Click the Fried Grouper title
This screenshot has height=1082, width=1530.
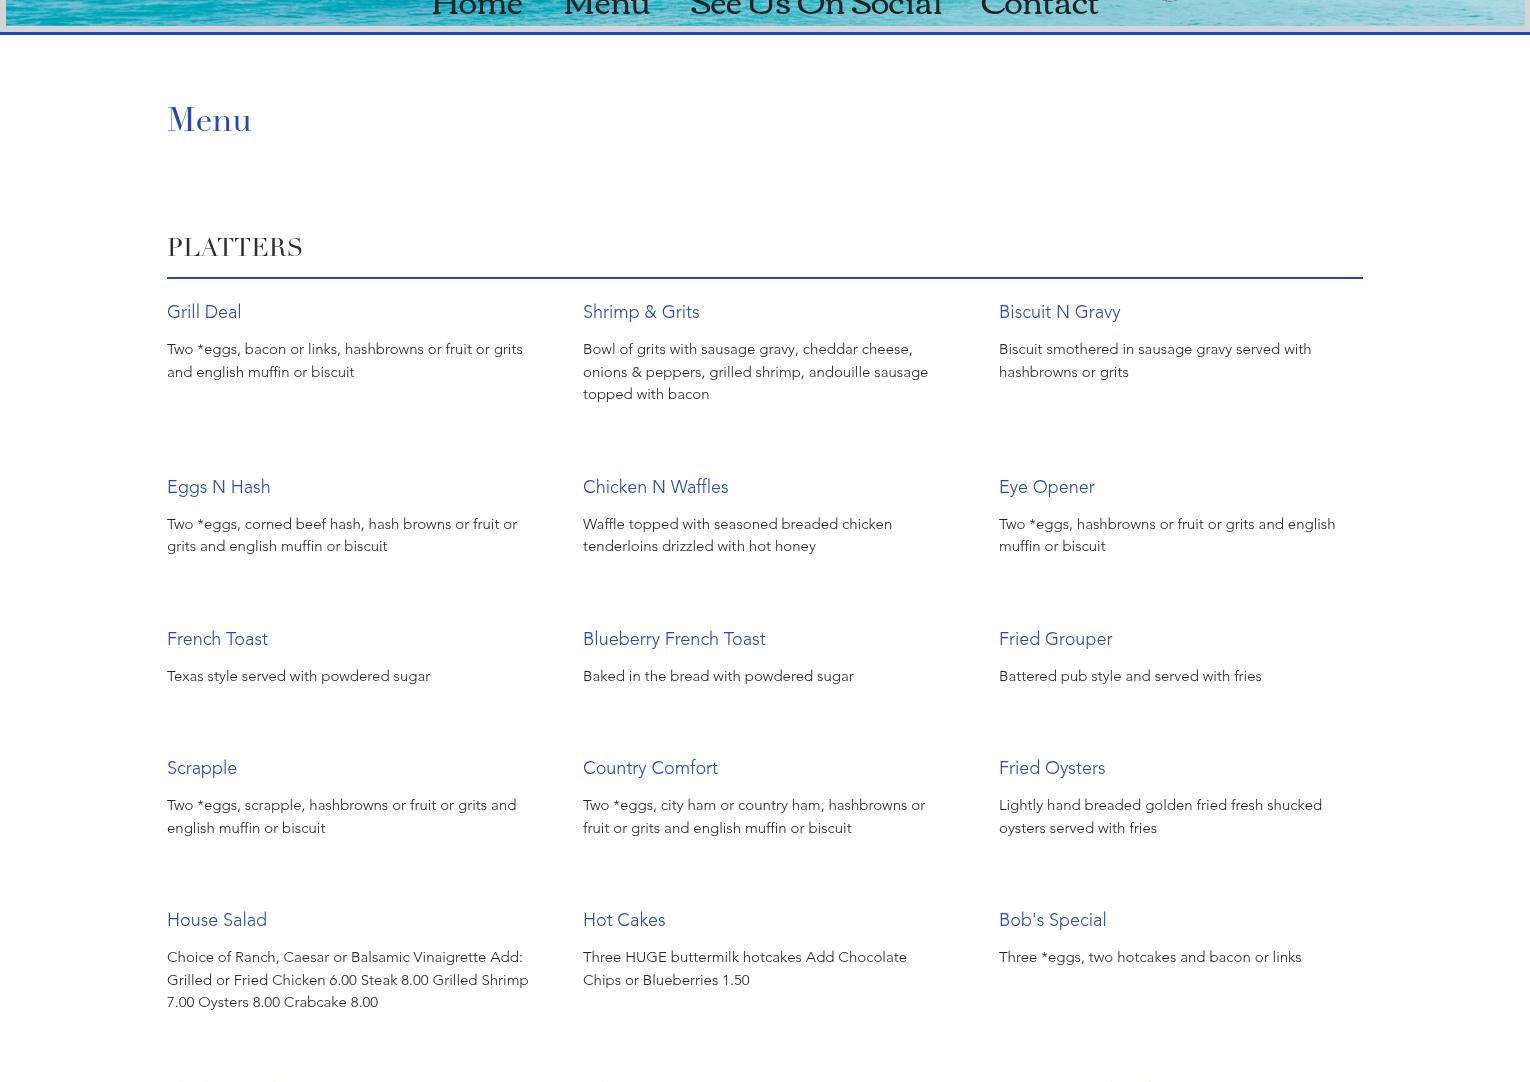coord(1055,639)
